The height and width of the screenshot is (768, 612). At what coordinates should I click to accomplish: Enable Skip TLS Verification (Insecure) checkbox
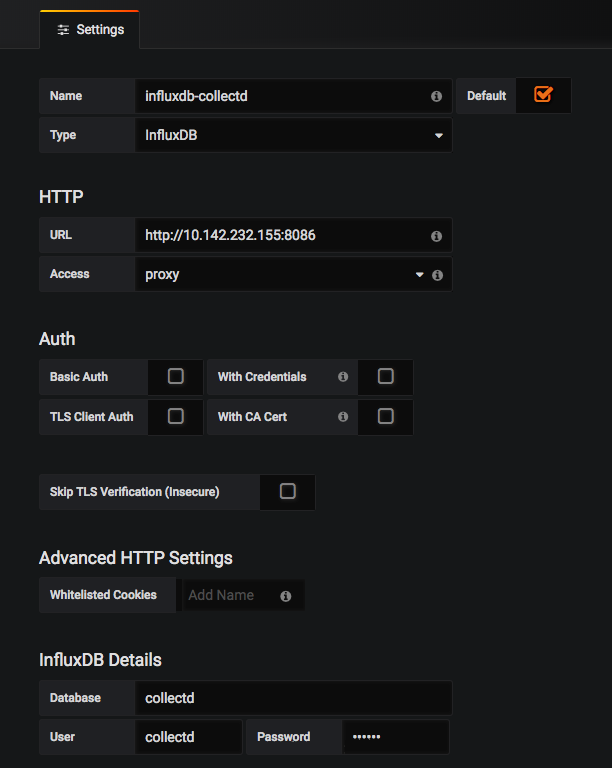coord(288,491)
